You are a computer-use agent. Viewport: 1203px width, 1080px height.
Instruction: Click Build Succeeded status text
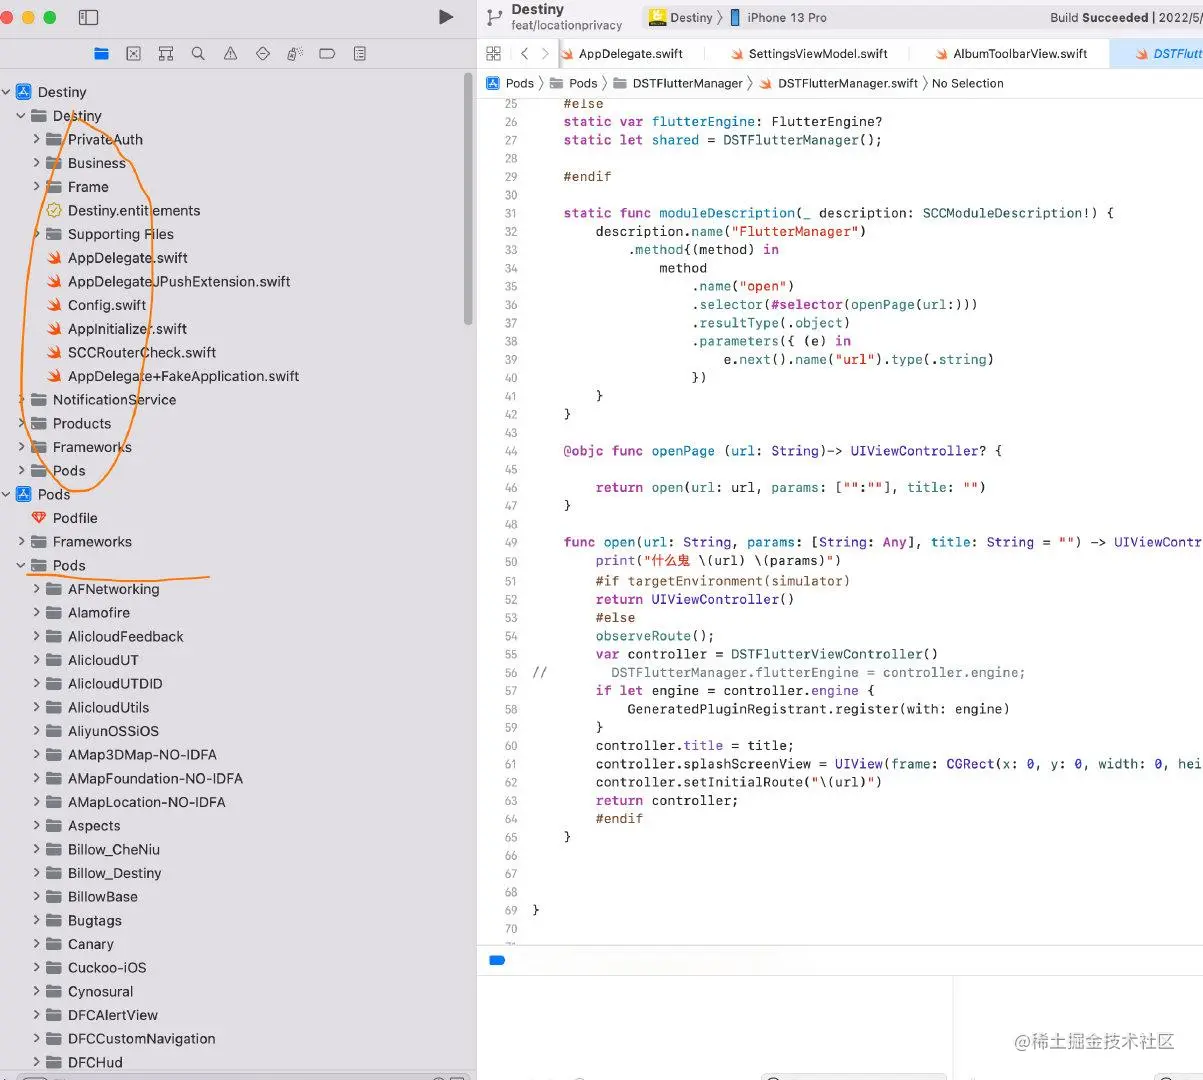click(x=1099, y=17)
